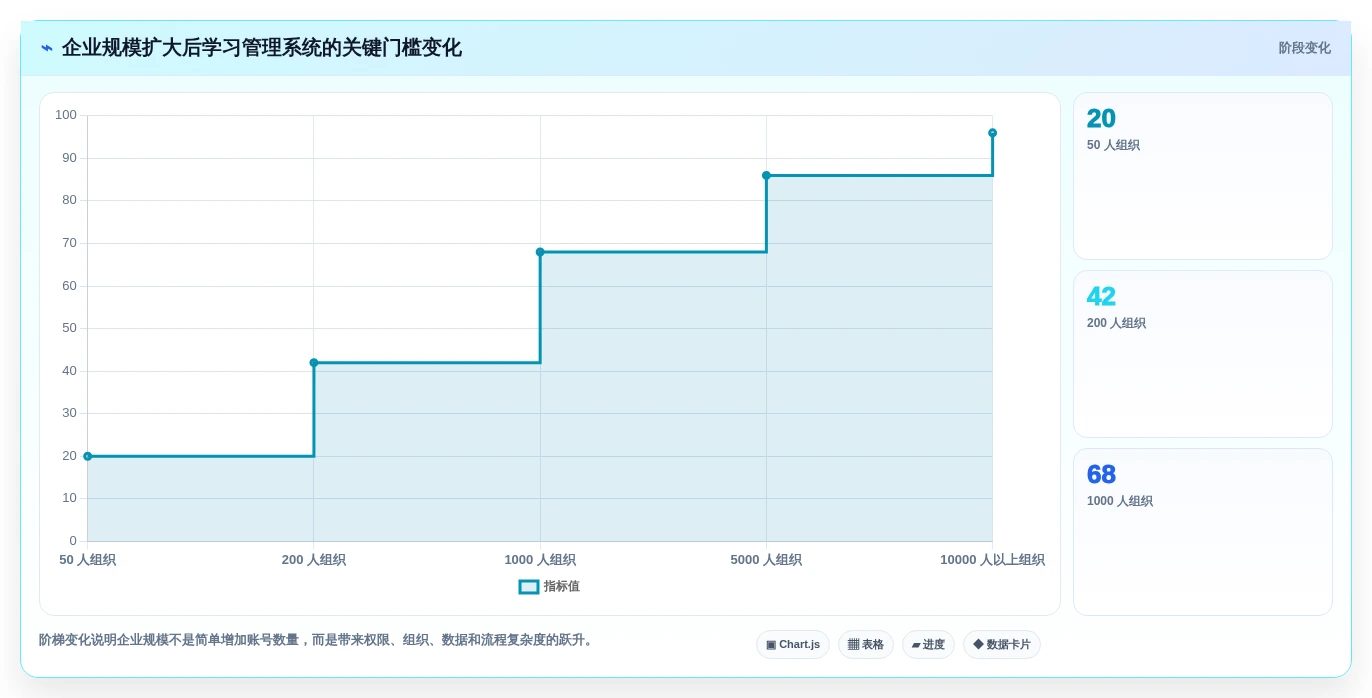
Task: Select the 进度 tag
Action: [928, 645]
